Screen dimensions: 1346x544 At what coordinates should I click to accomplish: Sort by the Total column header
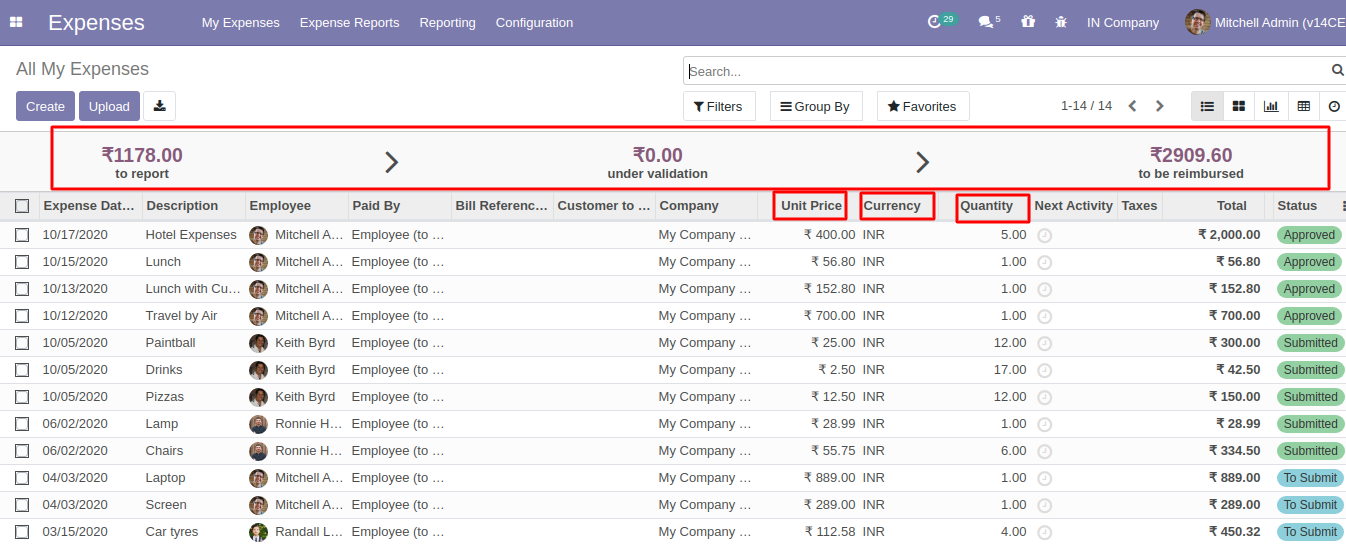coord(1232,205)
